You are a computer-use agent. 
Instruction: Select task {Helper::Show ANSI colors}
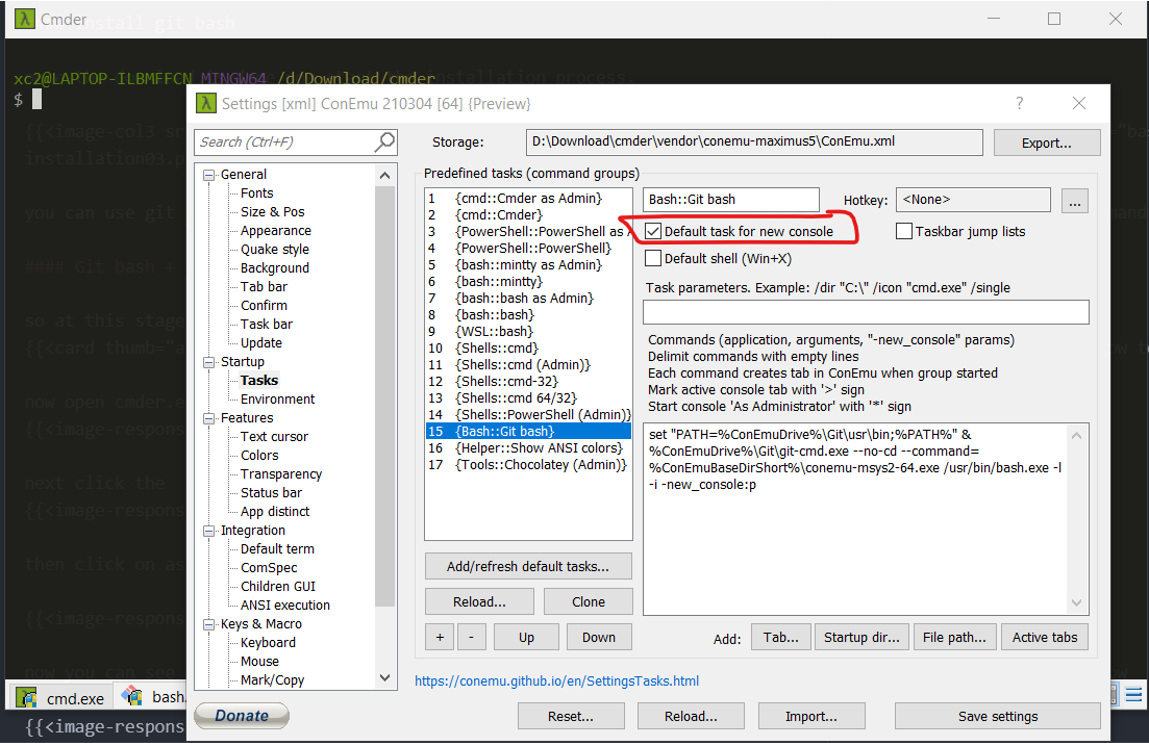pyautogui.click(x=528, y=448)
